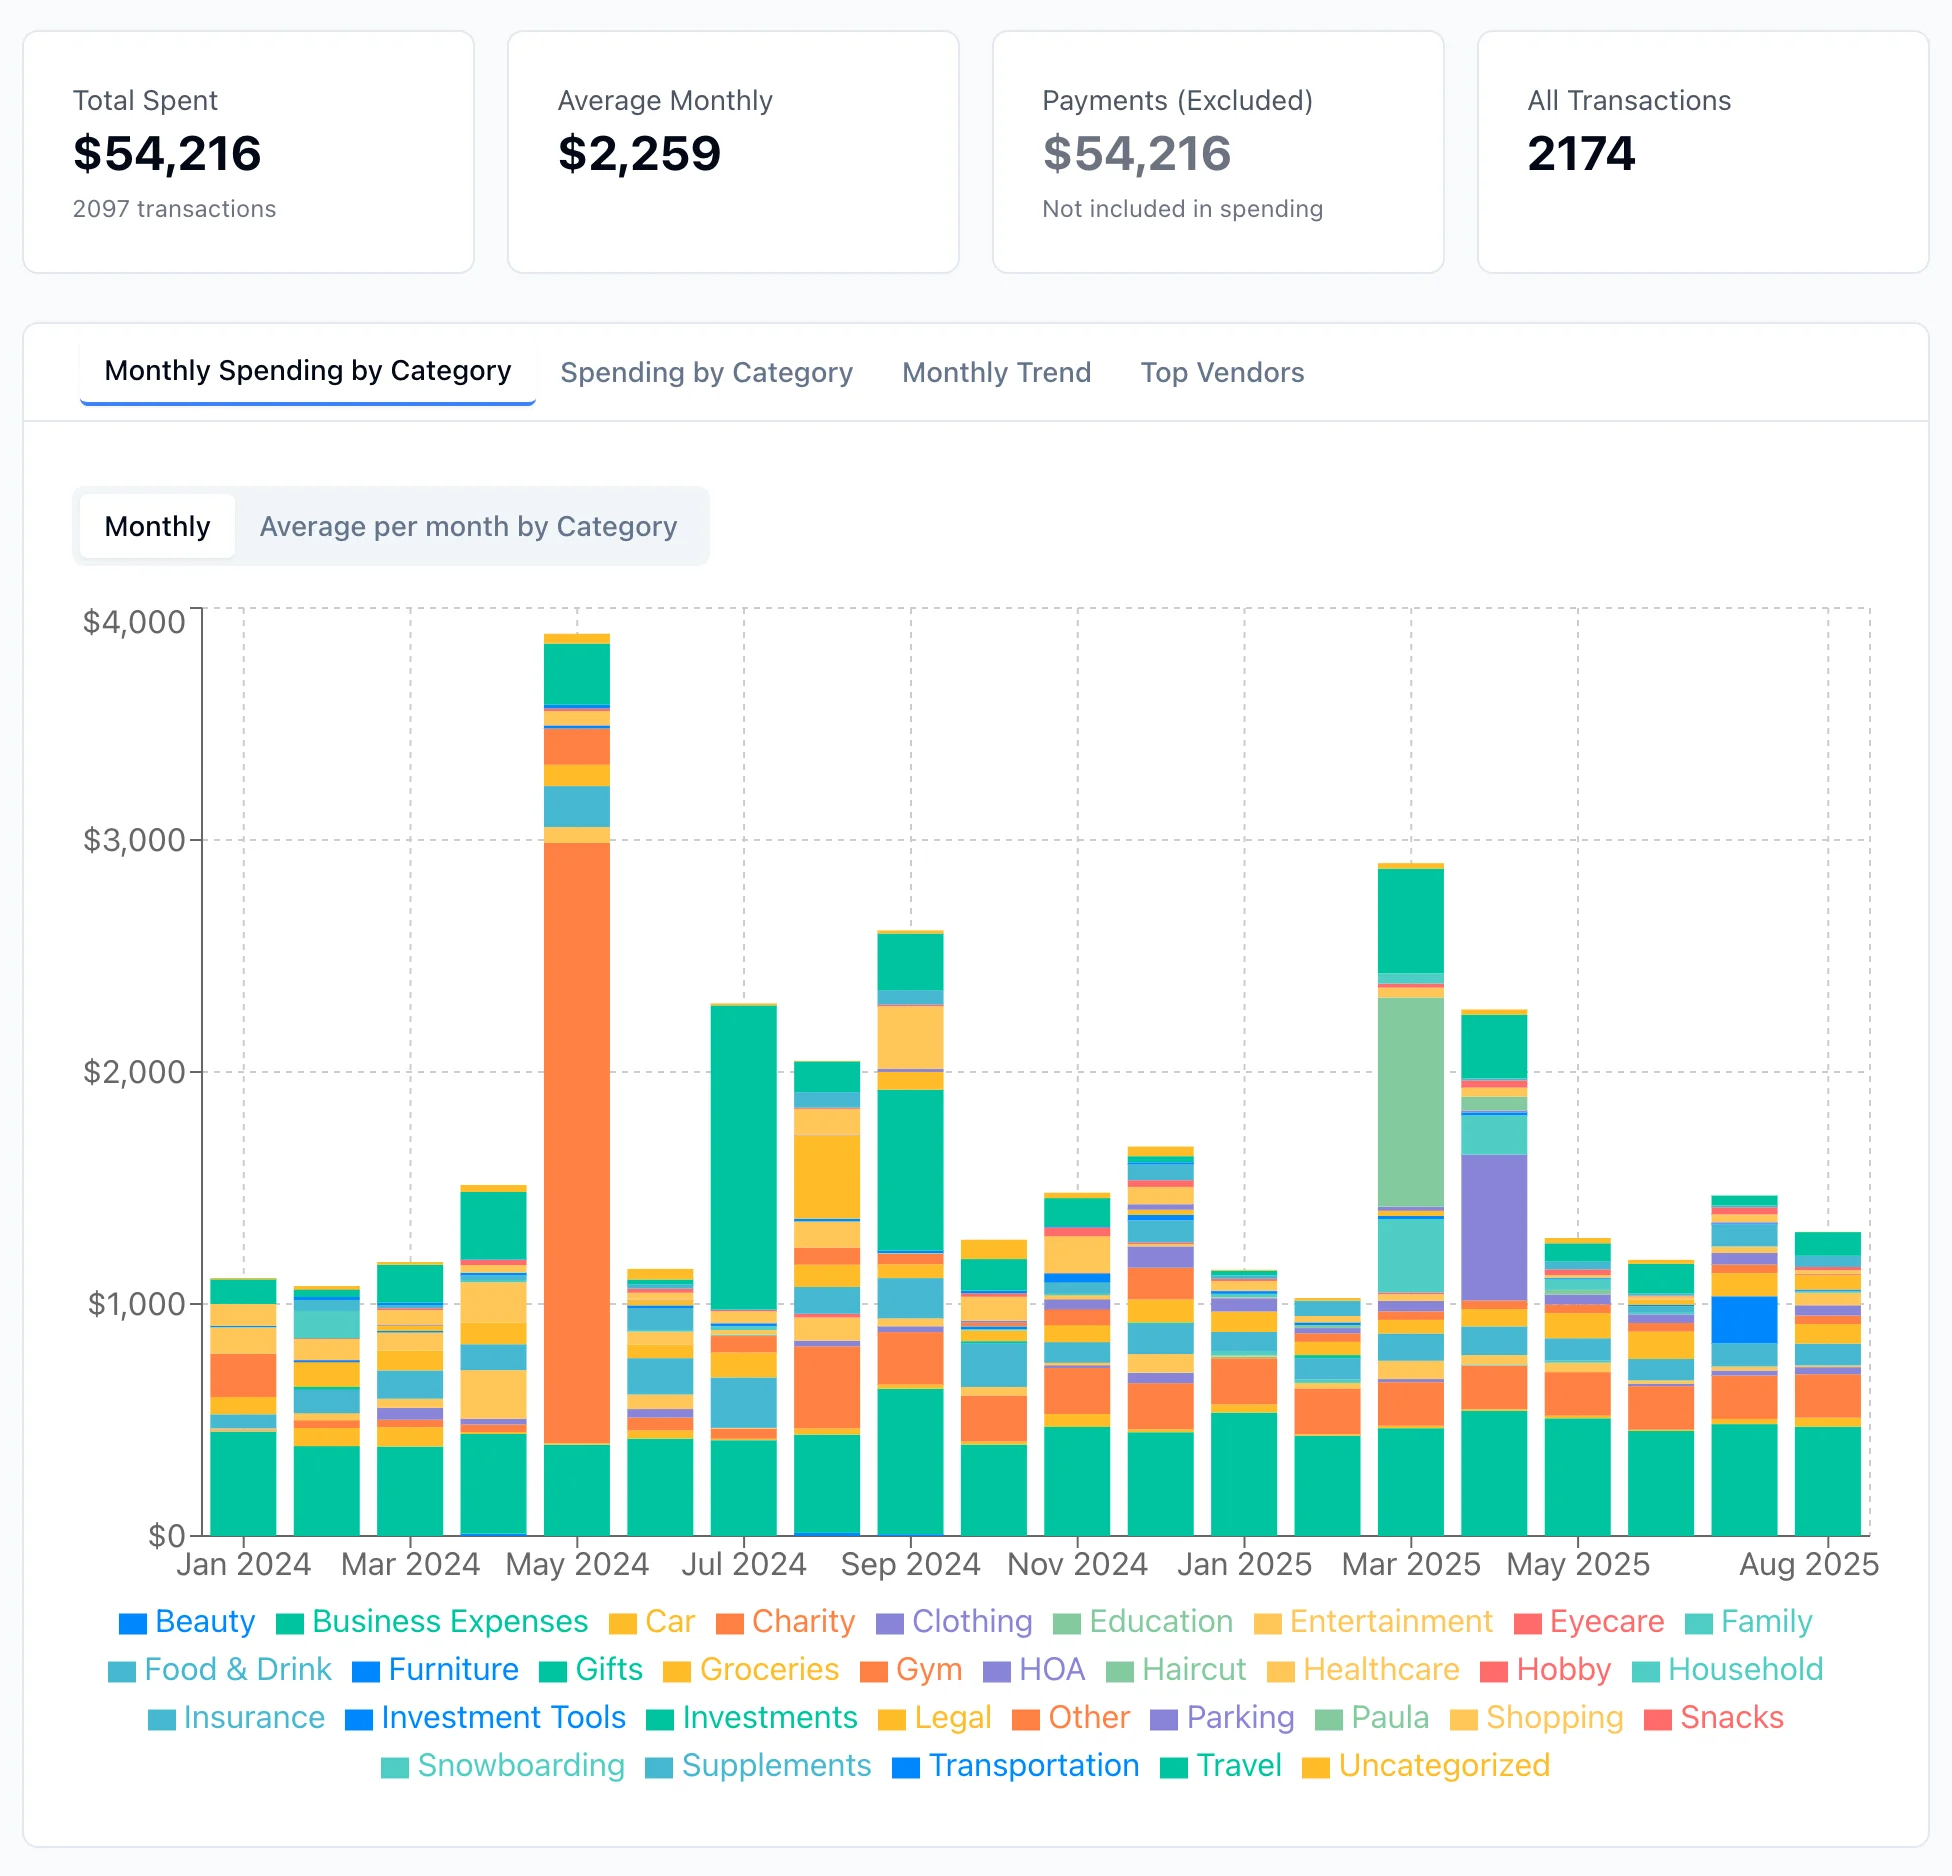Click the Total Spent $54,216 value

(167, 153)
